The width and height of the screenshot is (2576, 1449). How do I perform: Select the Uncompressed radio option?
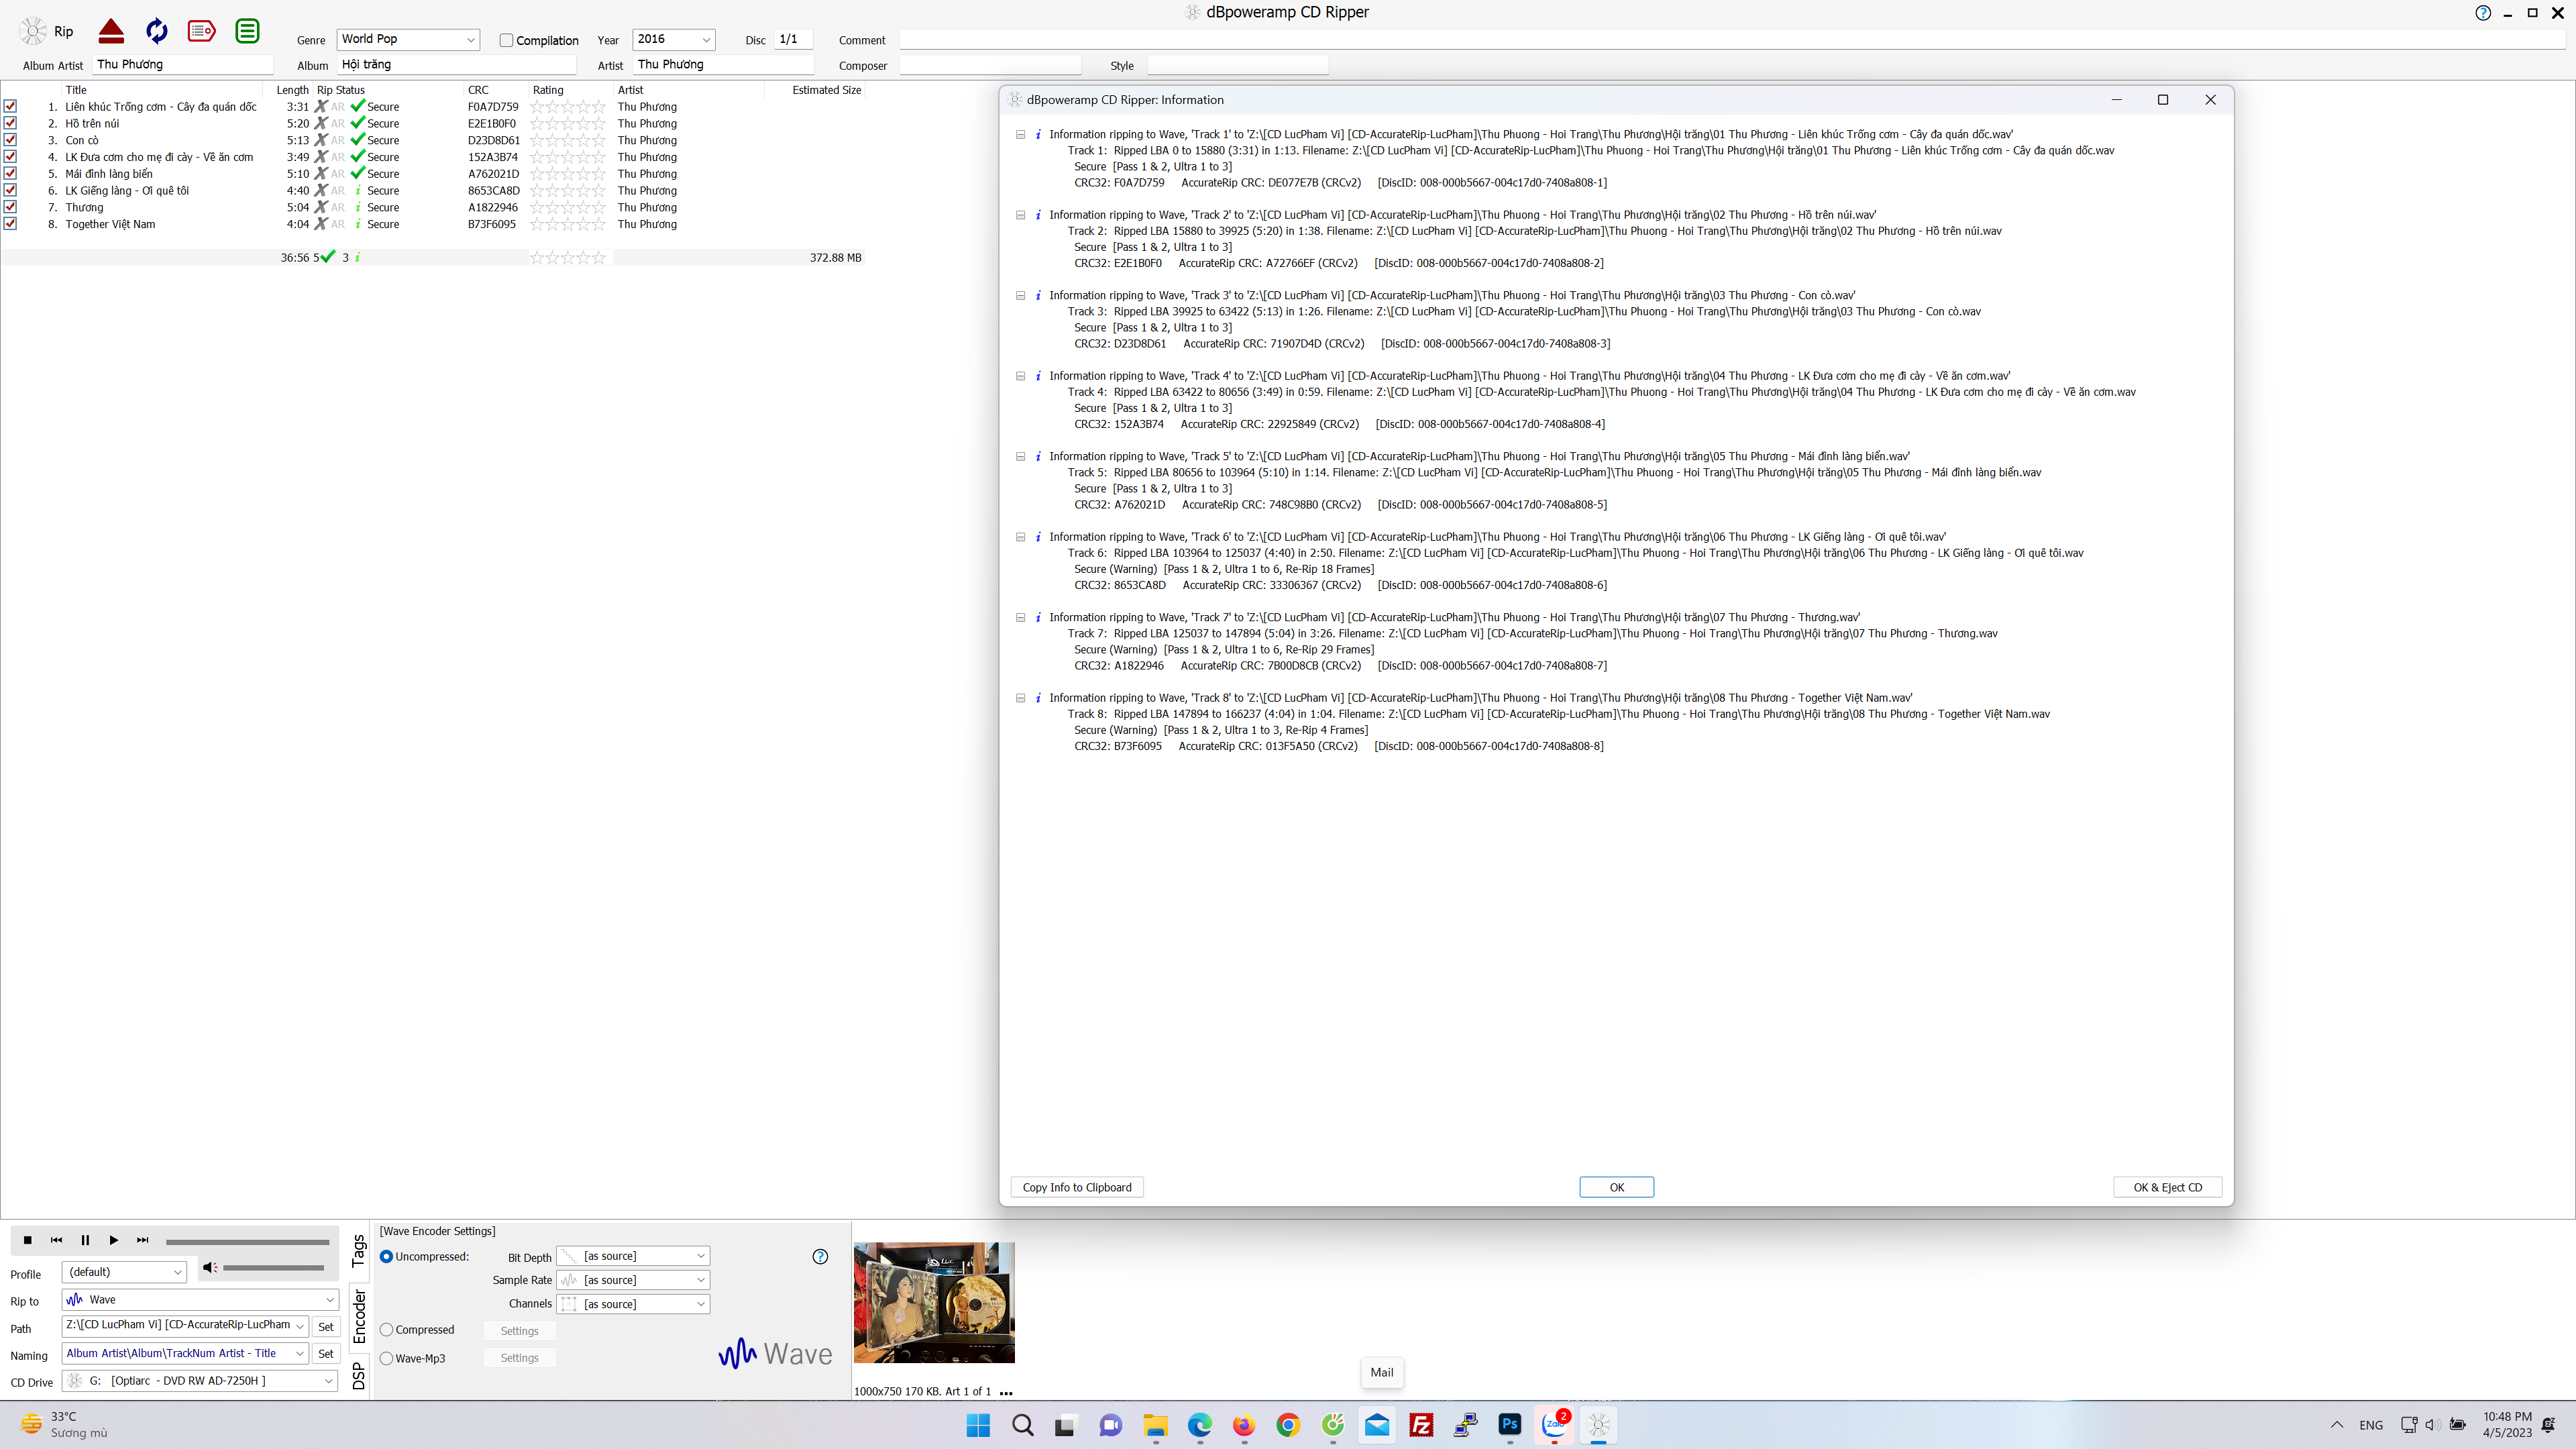tap(386, 1257)
